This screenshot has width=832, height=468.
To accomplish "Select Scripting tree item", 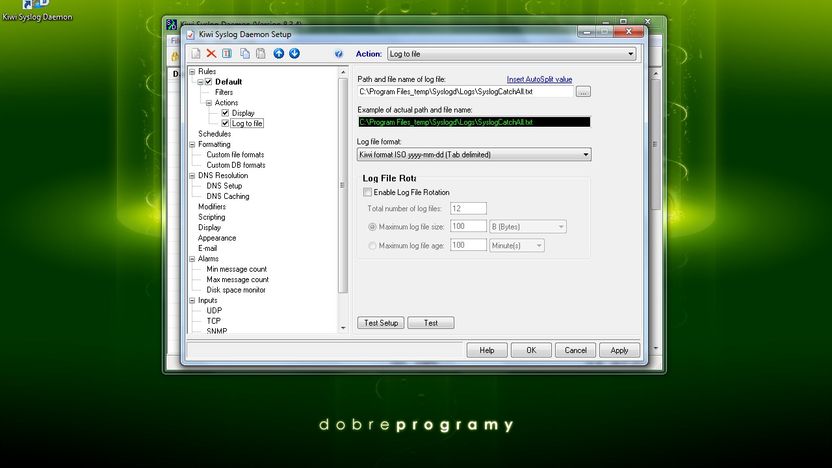I will [x=211, y=217].
